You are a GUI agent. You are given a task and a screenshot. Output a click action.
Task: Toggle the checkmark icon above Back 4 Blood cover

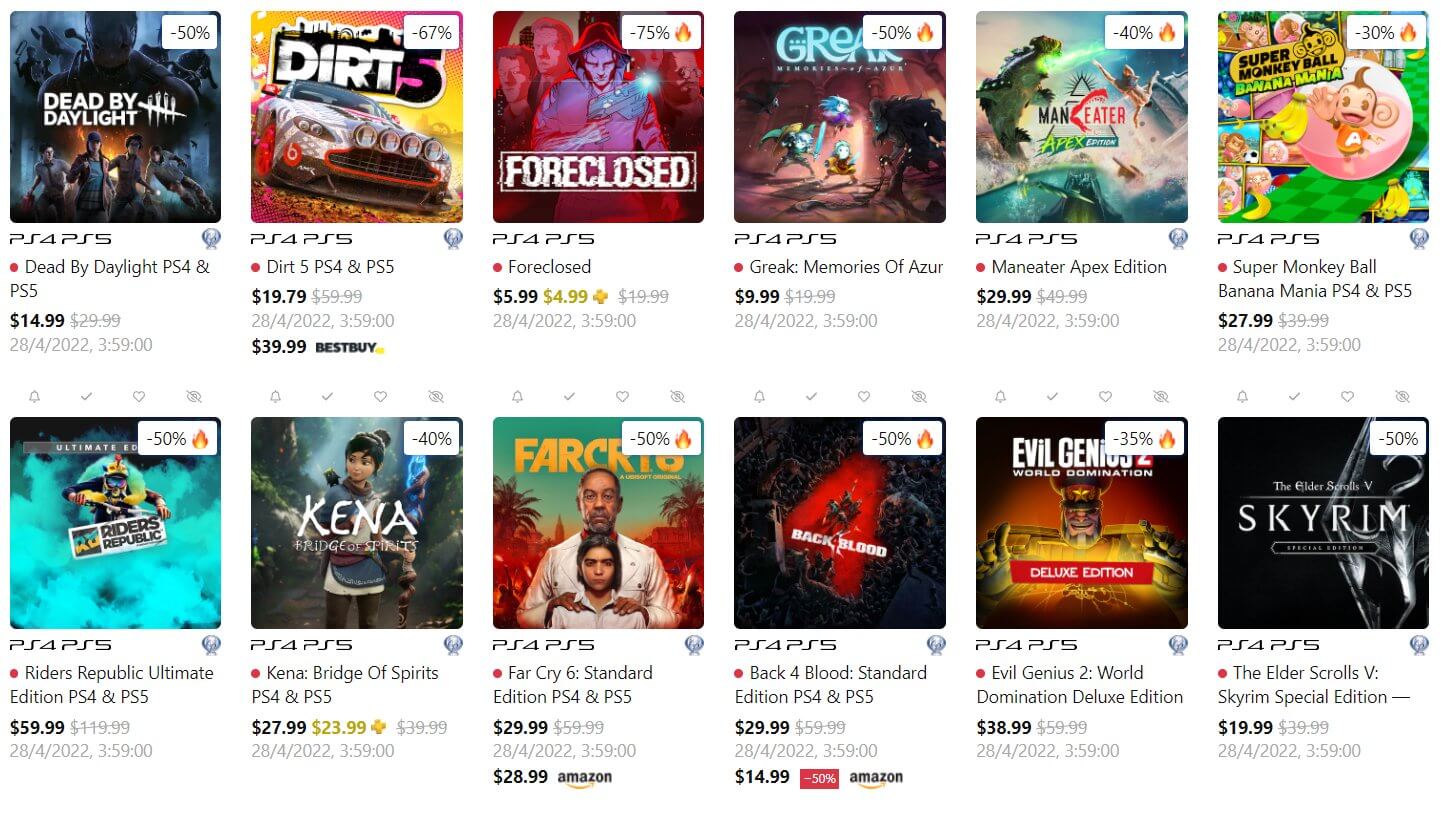(x=811, y=397)
